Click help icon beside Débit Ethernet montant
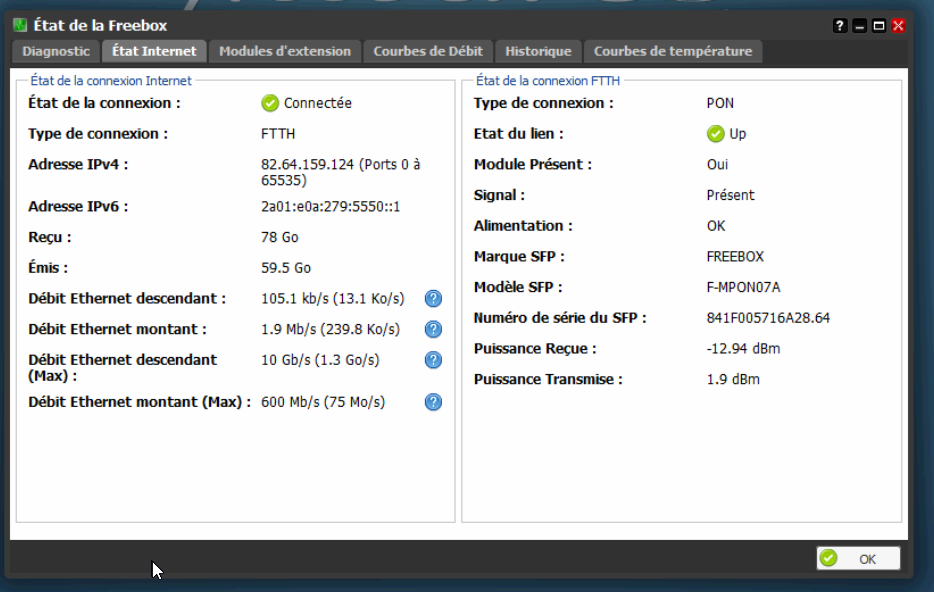The width and height of the screenshot is (934, 592). (x=433, y=329)
